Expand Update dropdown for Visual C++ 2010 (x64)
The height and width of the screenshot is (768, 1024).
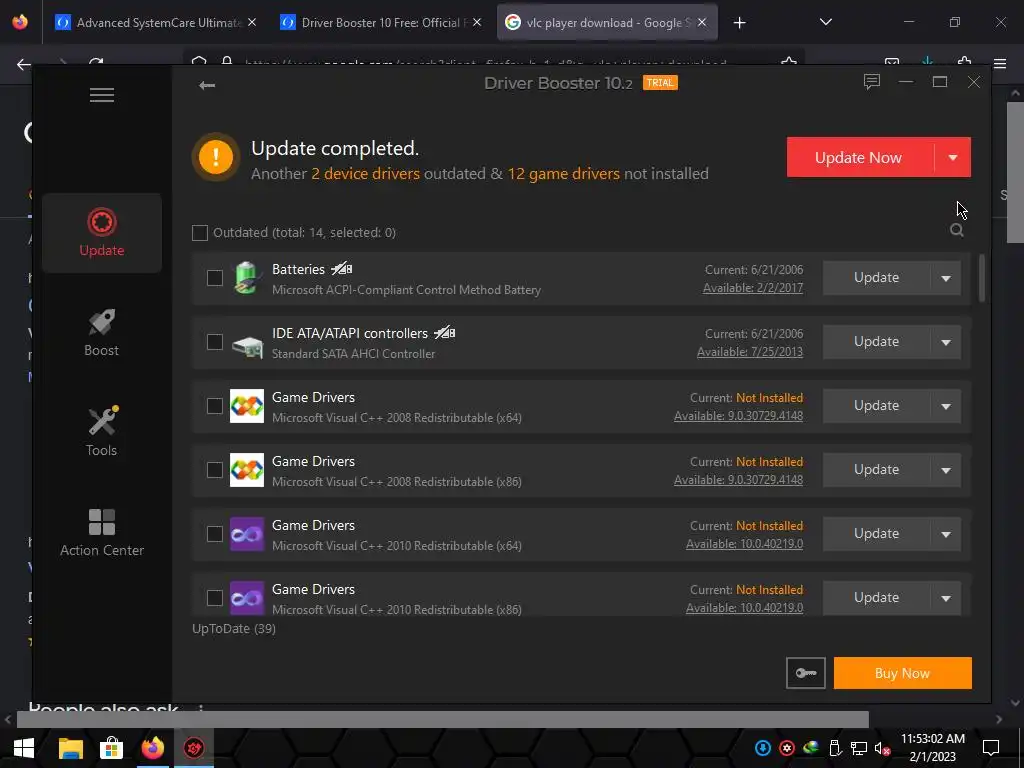pyautogui.click(x=946, y=534)
